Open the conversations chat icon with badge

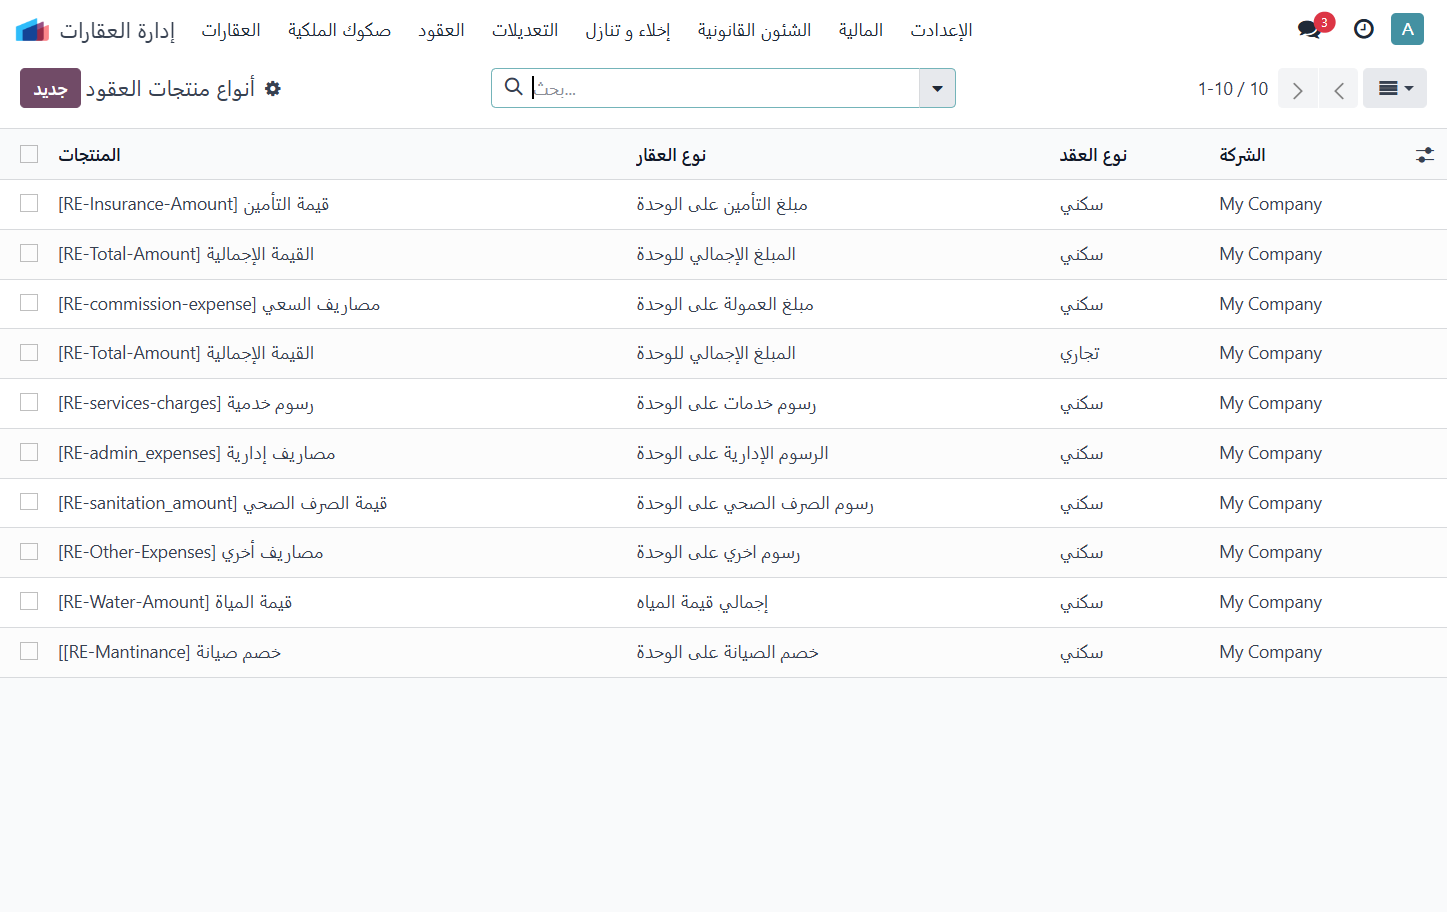[x=1311, y=29]
